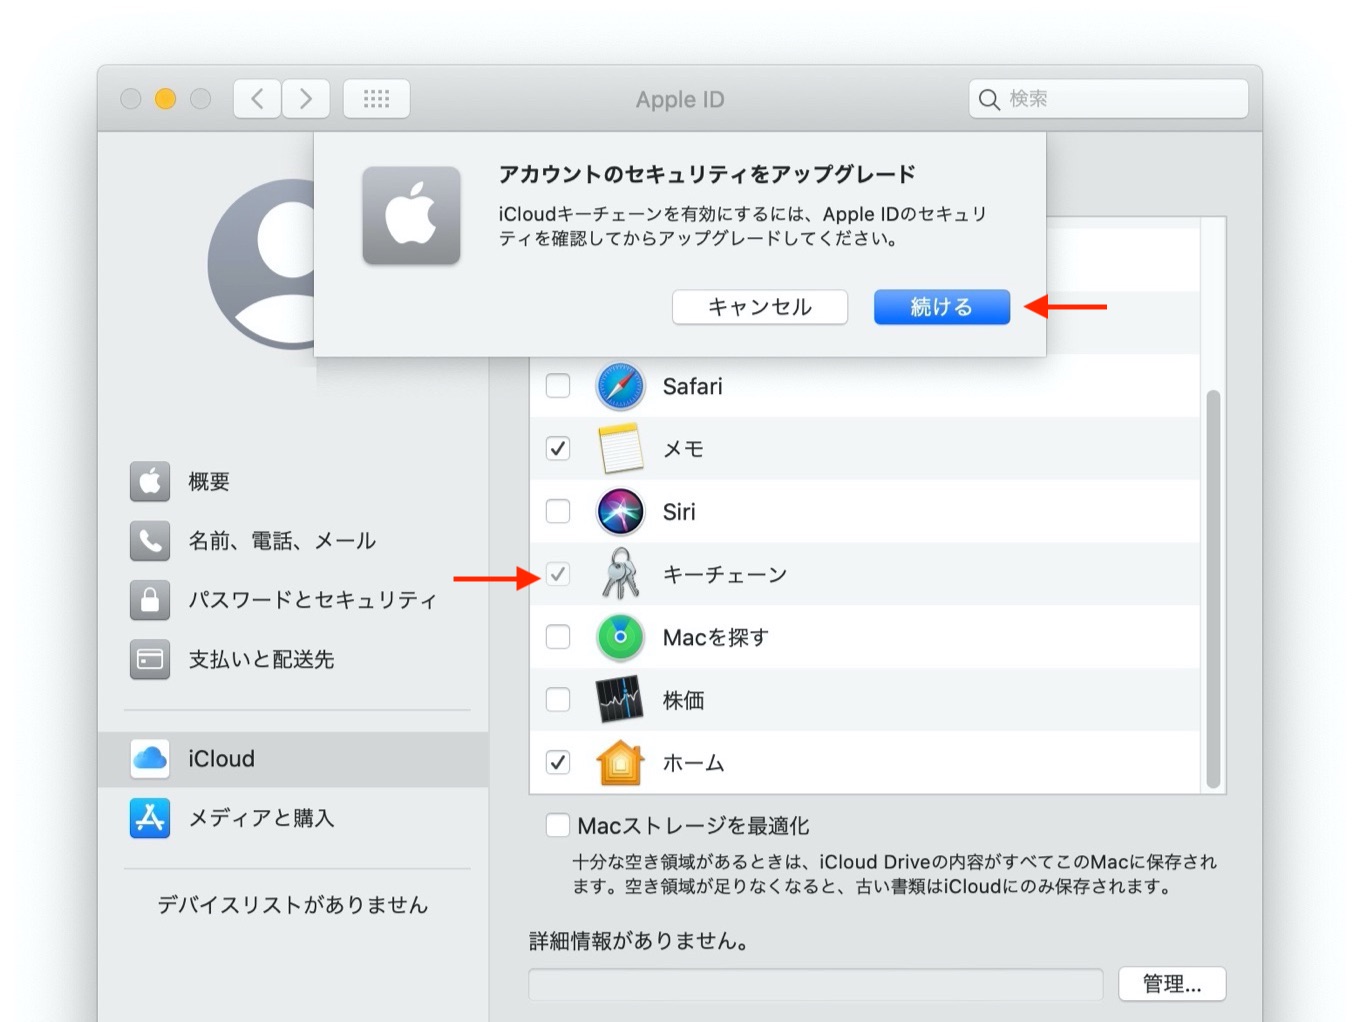
Task: Click the ホーム house icon
Action: coord(620,763)
